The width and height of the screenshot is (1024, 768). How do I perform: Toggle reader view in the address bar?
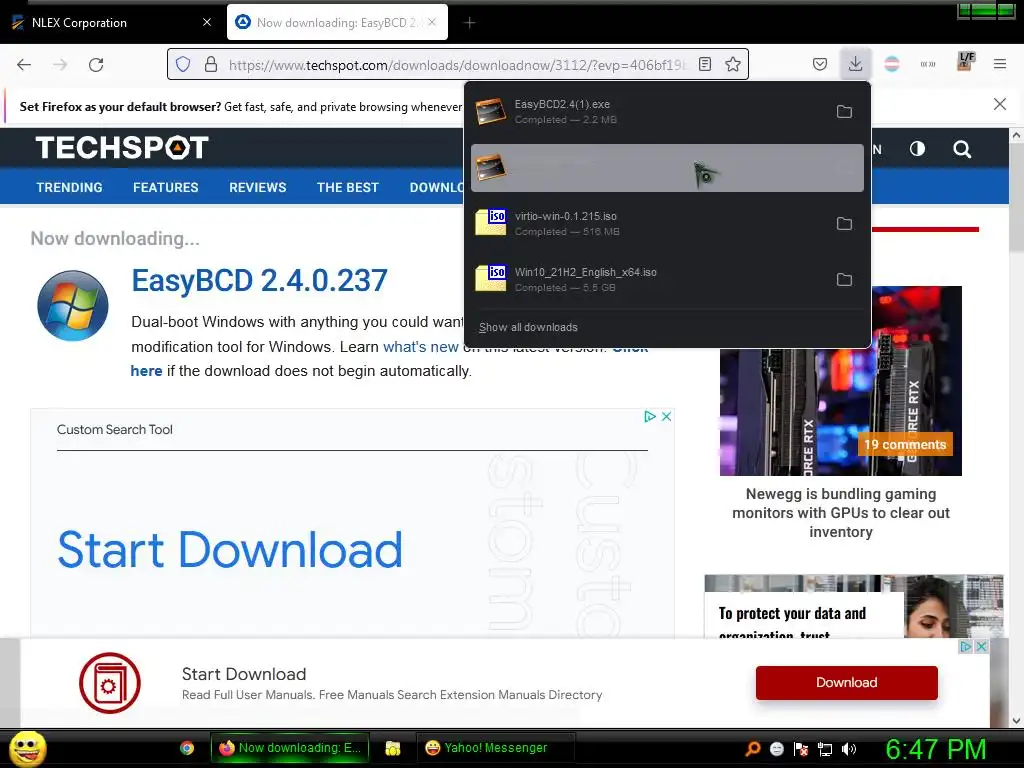click(x=705, y=64)
